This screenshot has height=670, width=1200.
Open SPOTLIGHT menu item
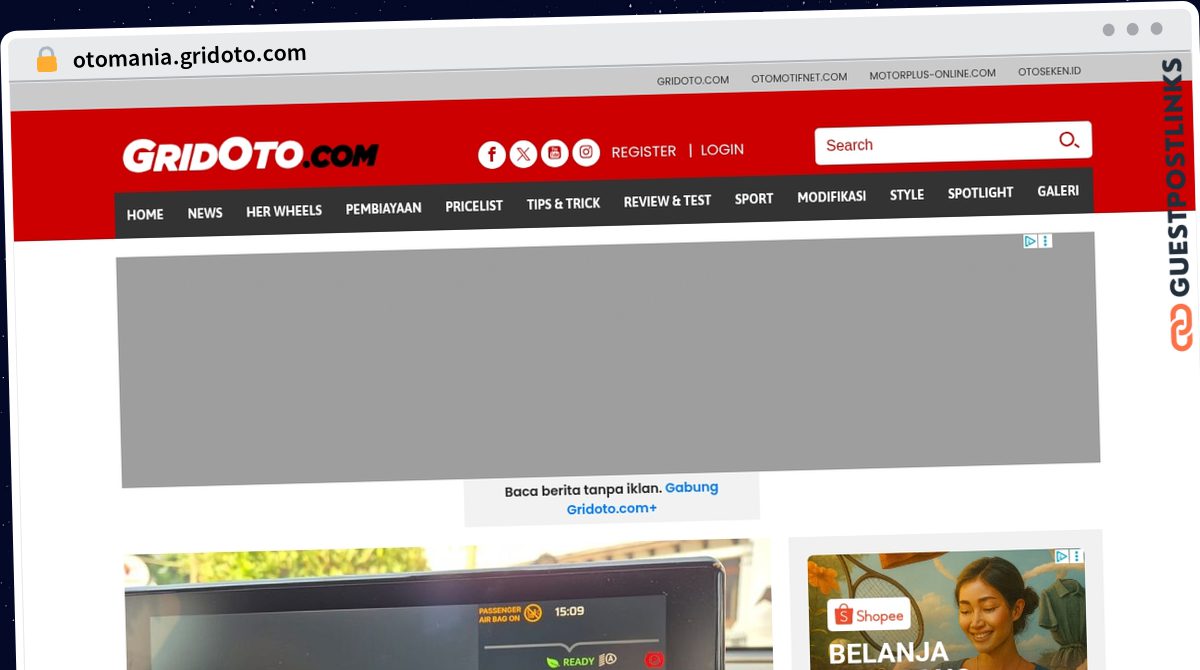[980, 192]
